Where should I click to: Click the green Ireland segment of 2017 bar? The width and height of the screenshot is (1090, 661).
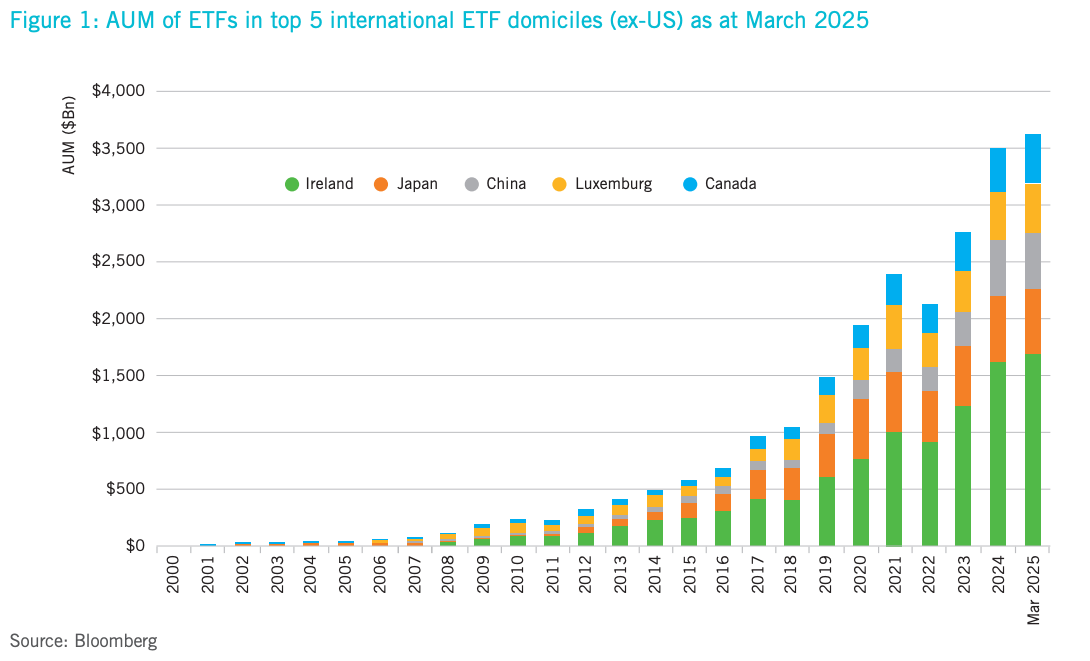pyautogui.click(x=758, y=522)
